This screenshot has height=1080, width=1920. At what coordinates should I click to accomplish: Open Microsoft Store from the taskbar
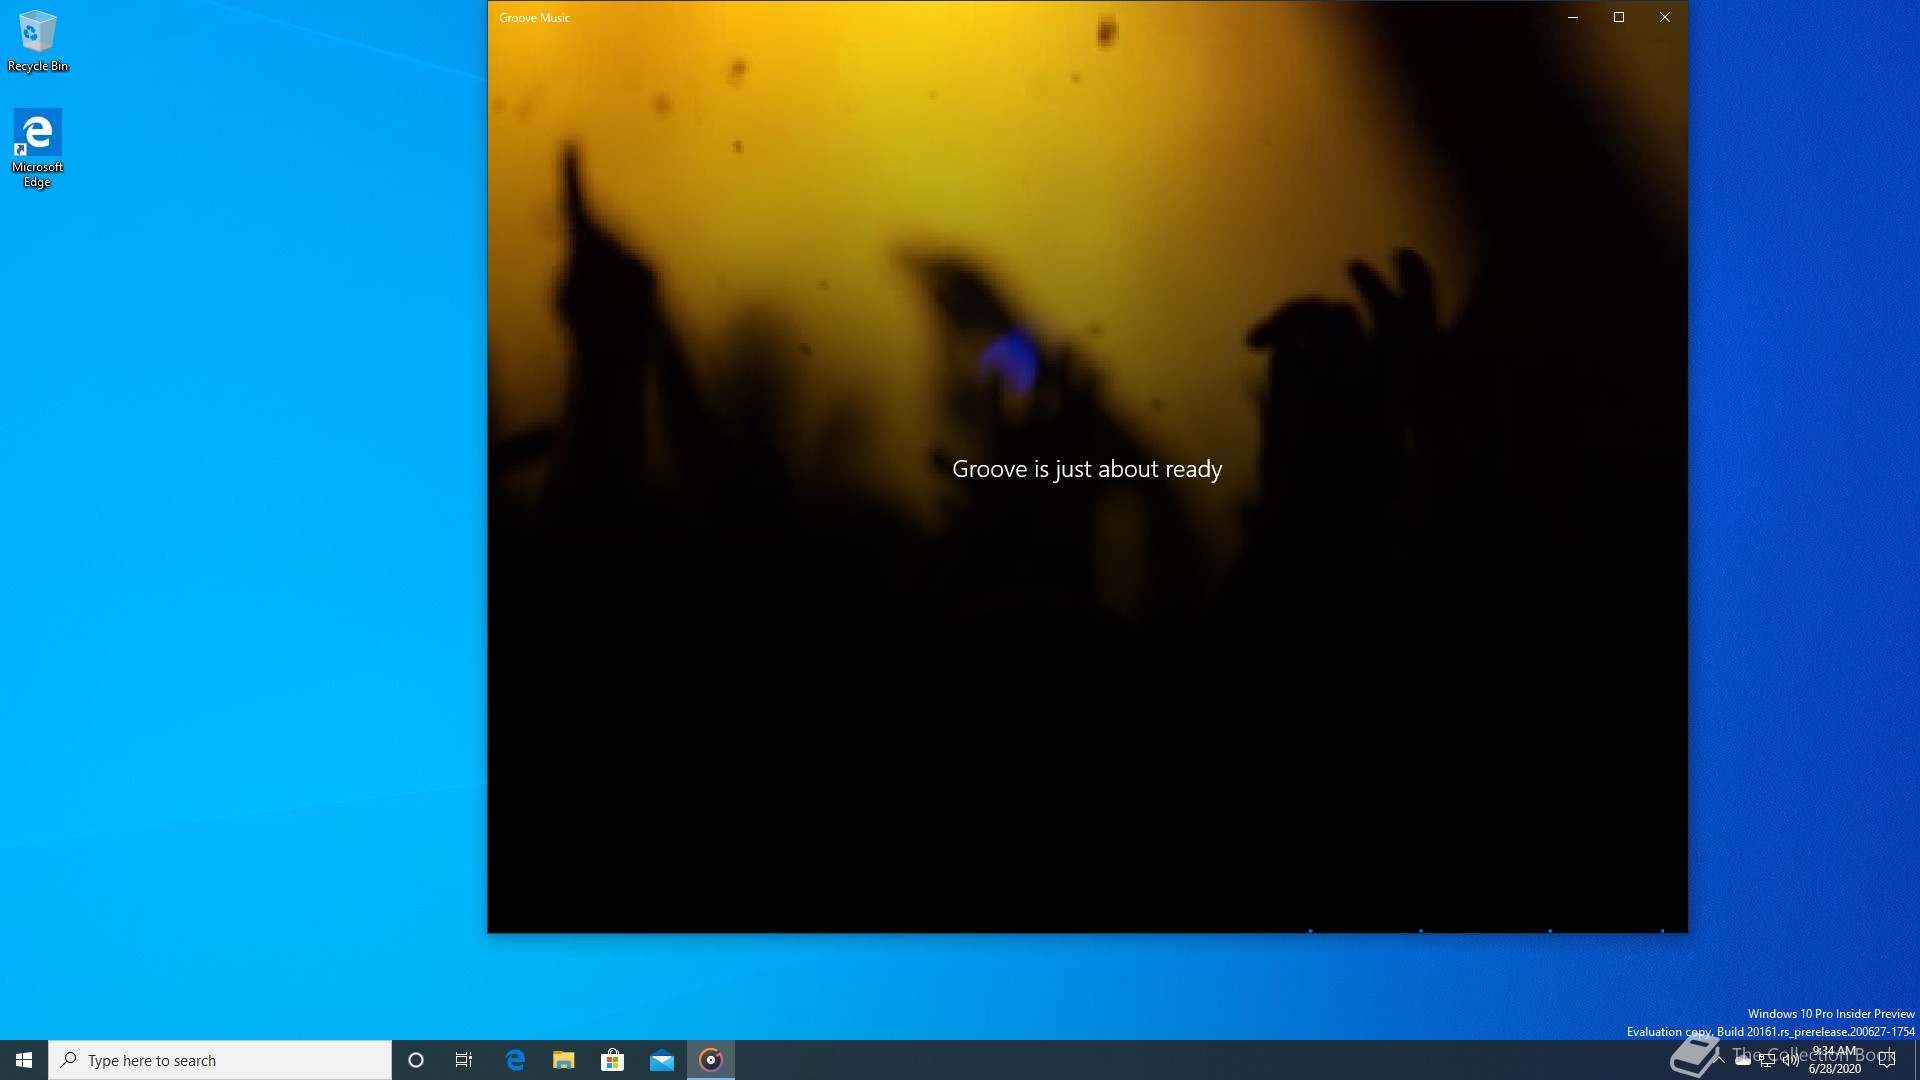tap(612, 1060)
